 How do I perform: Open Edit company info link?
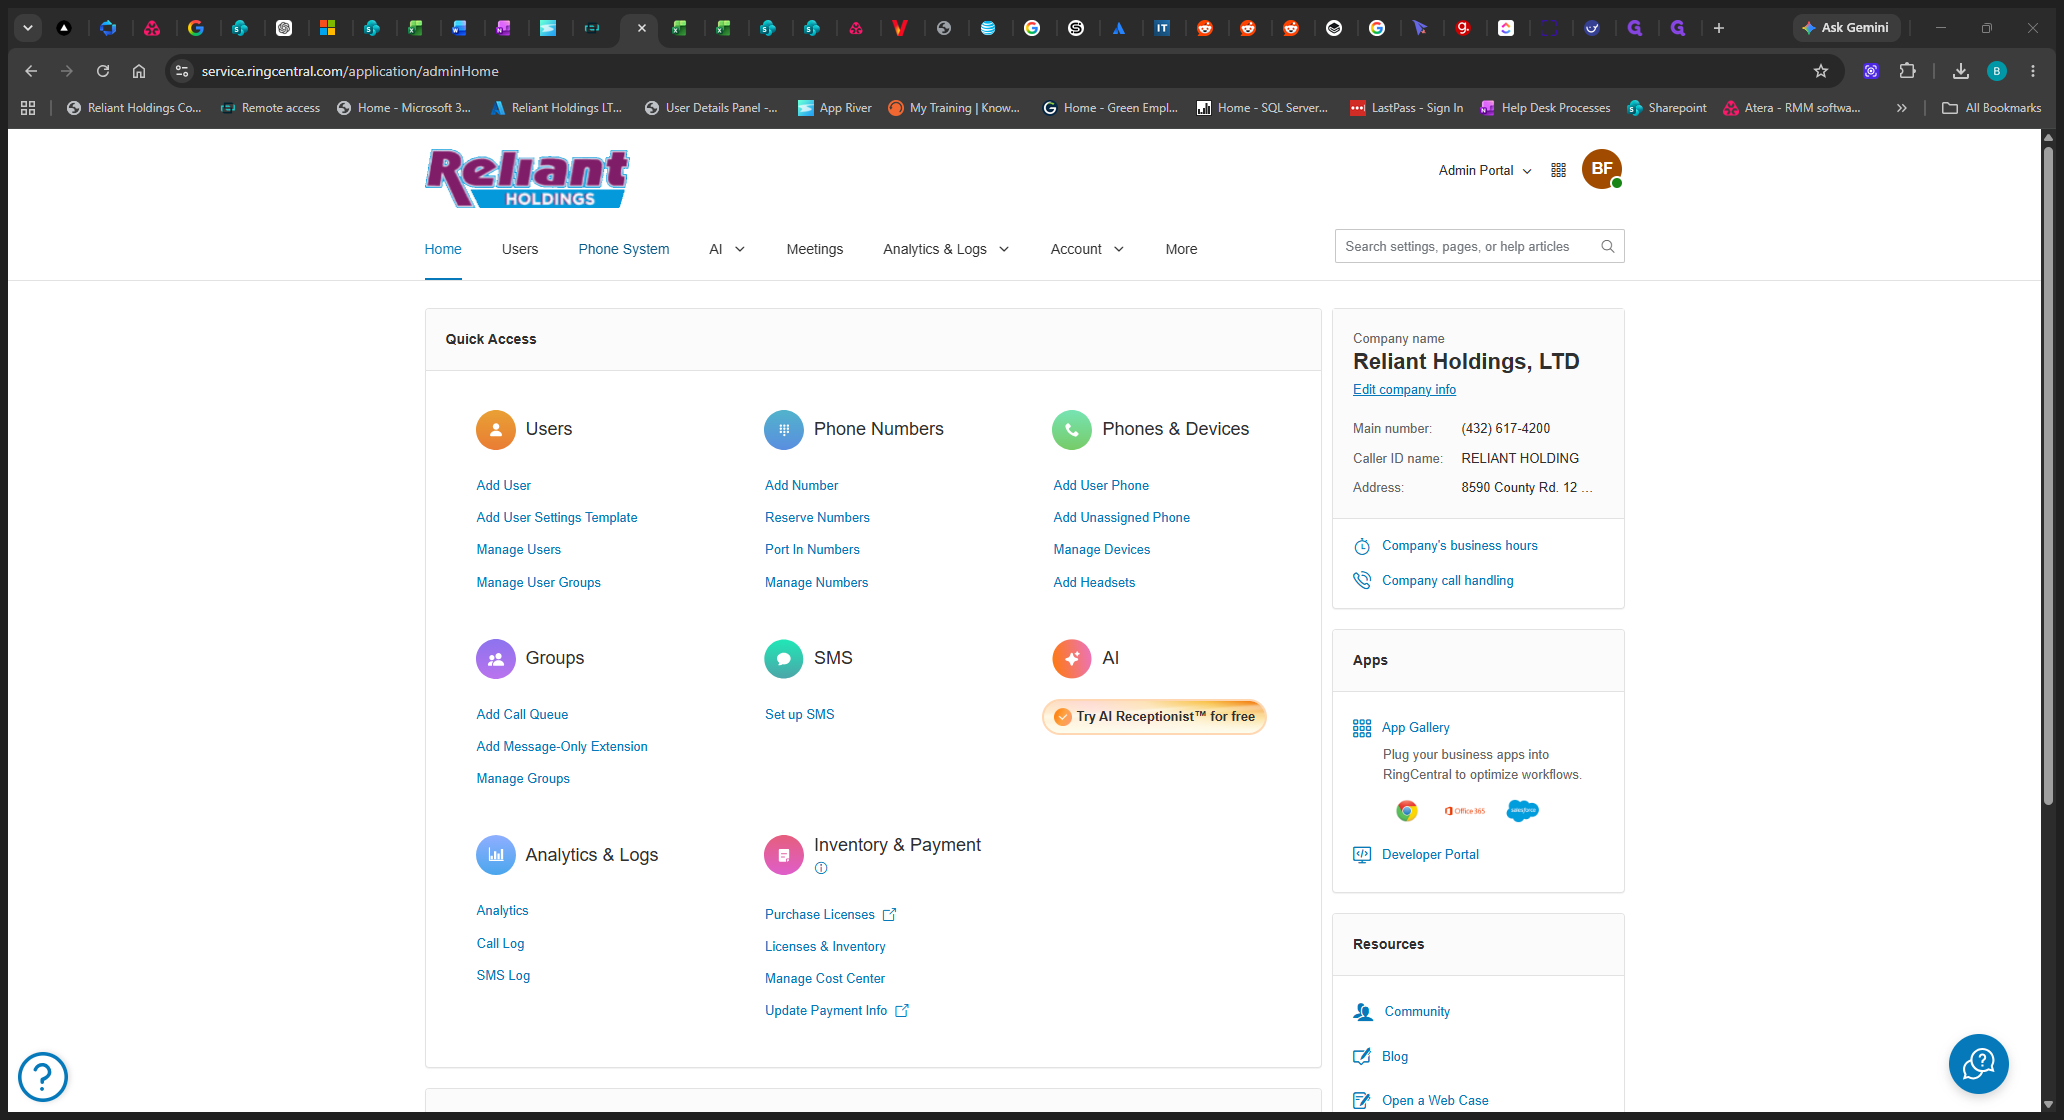[1404, 390]
